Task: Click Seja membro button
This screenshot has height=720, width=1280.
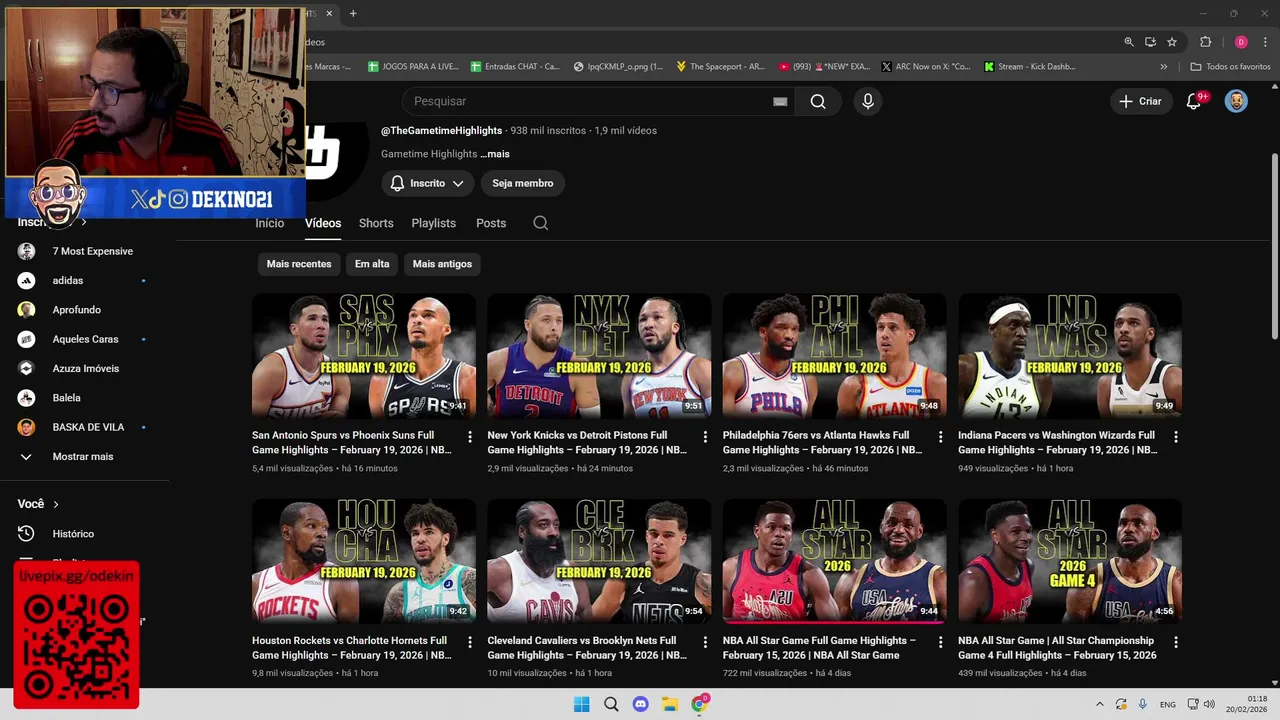Action: coord(522,183)
